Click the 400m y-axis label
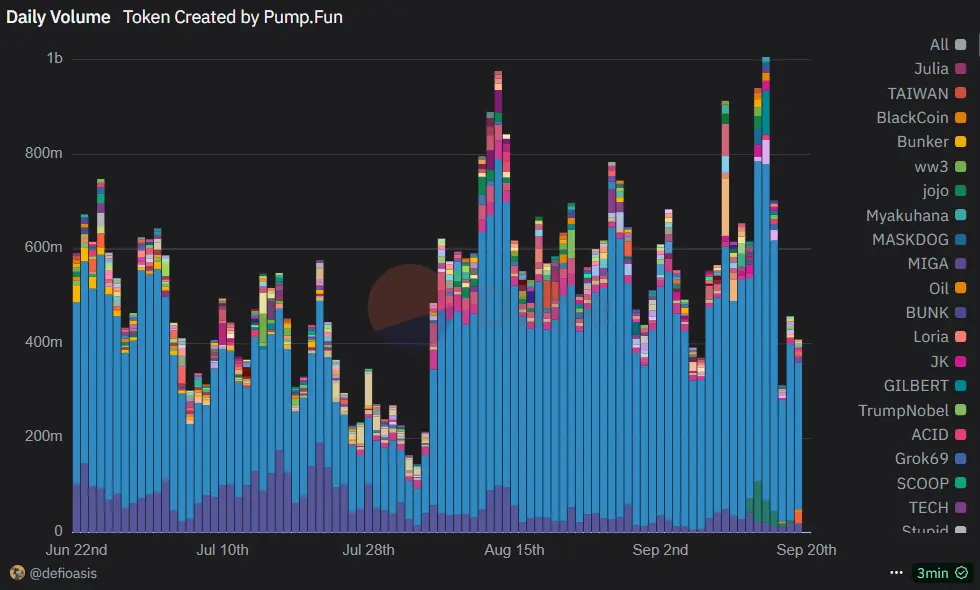Screen dimensions: 980x590 point(44,342)
